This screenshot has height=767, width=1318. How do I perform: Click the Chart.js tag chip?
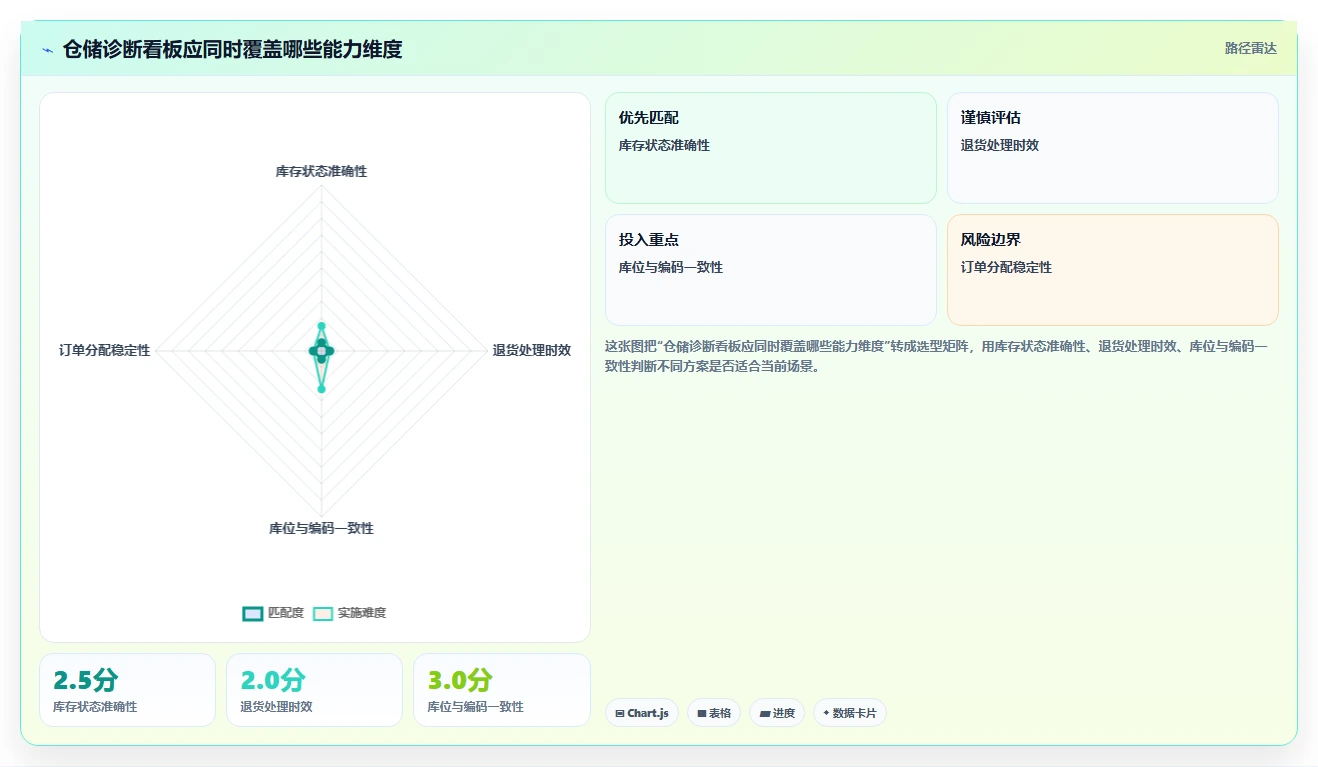tap(642, 713)
